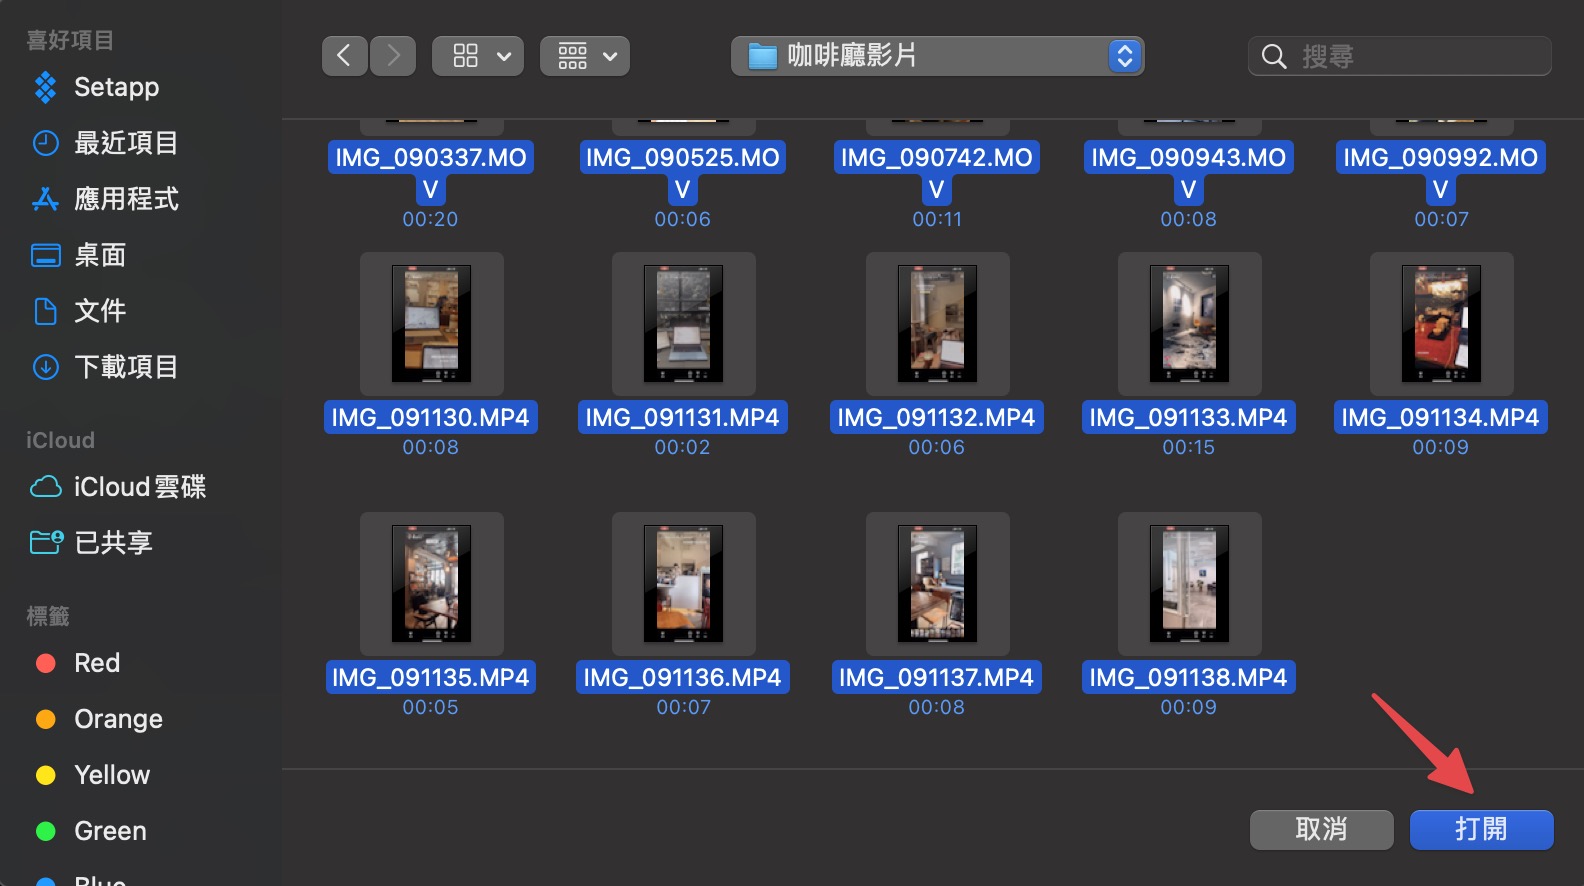The height and width of the screenshot is (886, 1584).
Task: Click the IMG_091135.MP4 file name label
Action: (431, 677)
